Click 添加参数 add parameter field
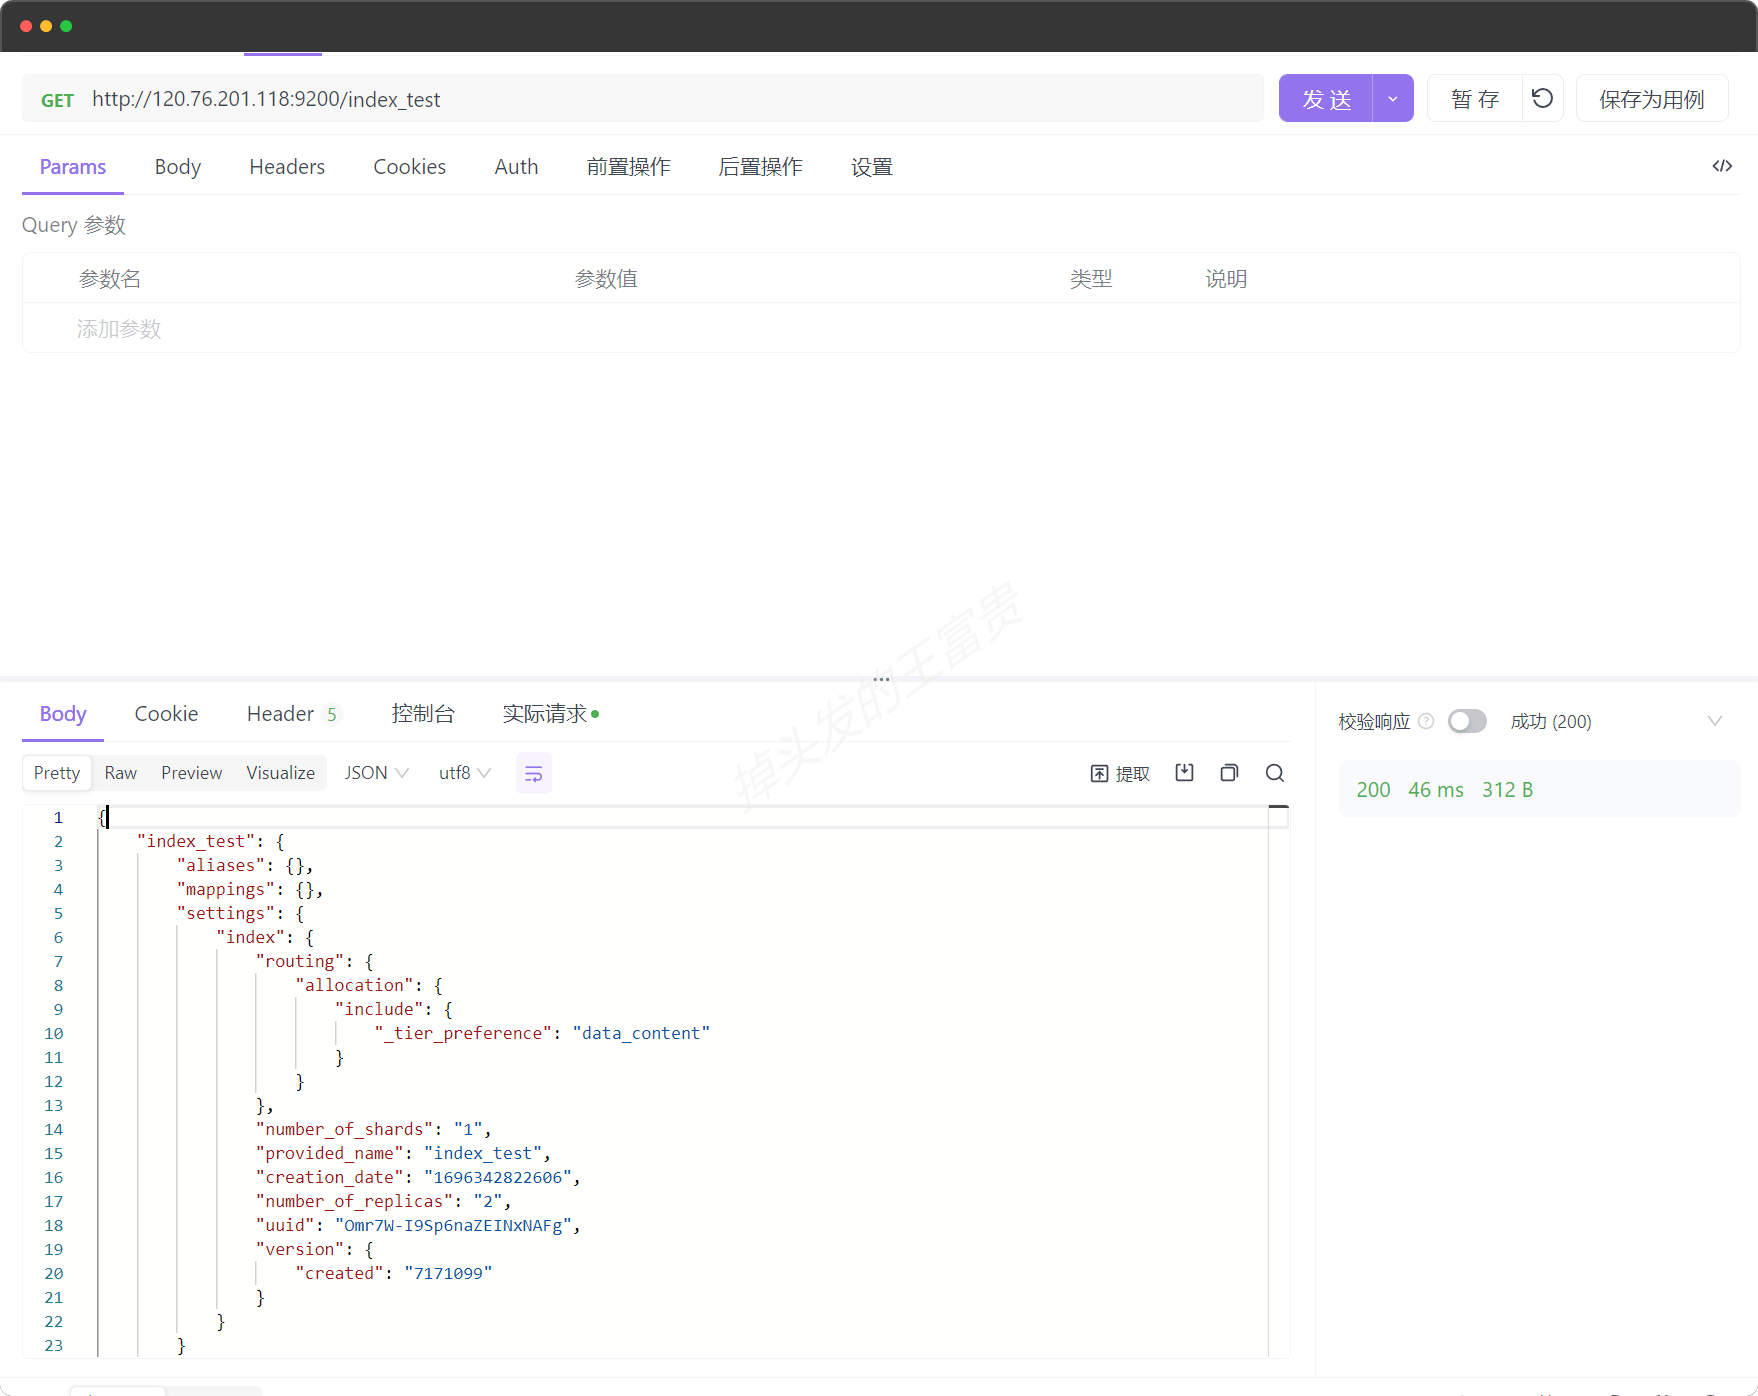The width and height of the screenshot is (1758, 1396). 119,329
